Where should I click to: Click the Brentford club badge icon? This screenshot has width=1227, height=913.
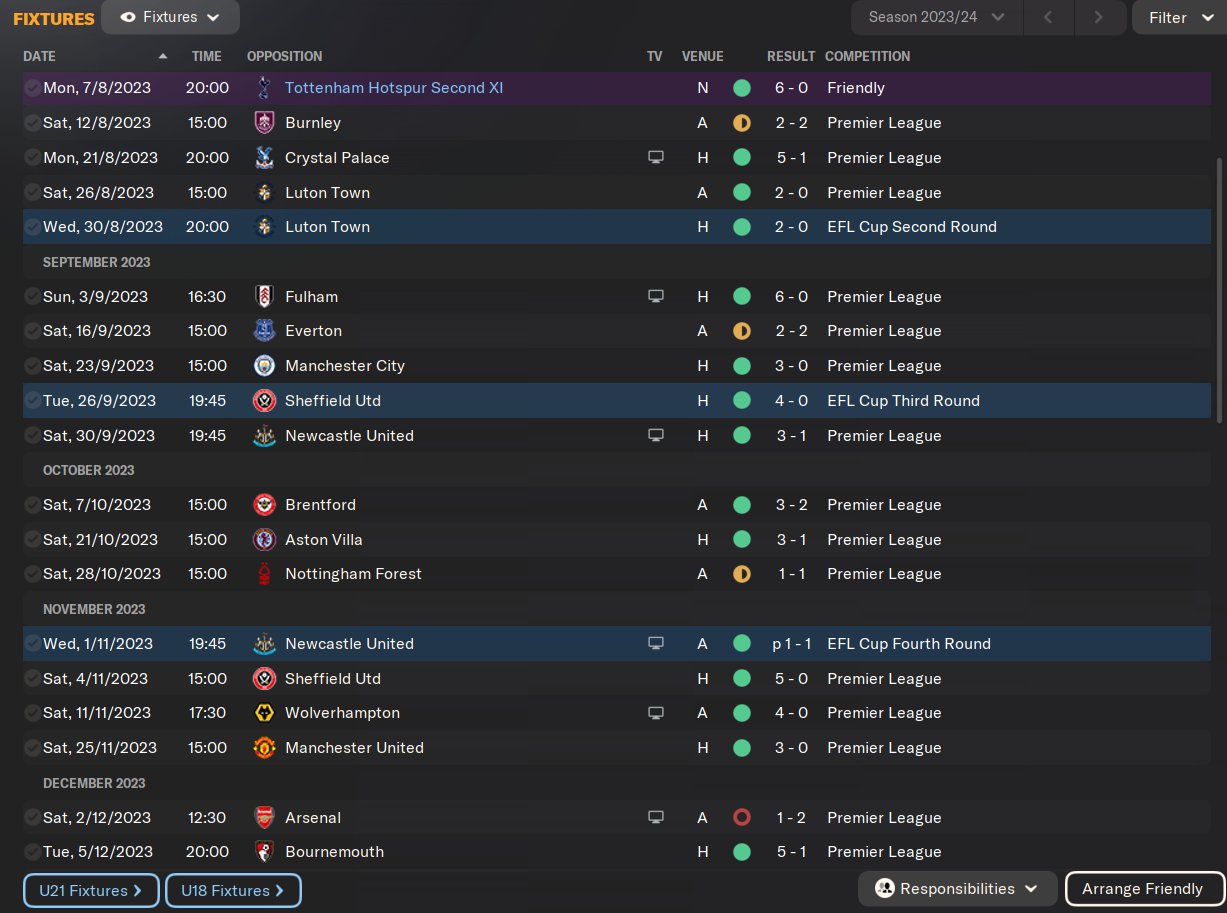click(x=264, y=505)
